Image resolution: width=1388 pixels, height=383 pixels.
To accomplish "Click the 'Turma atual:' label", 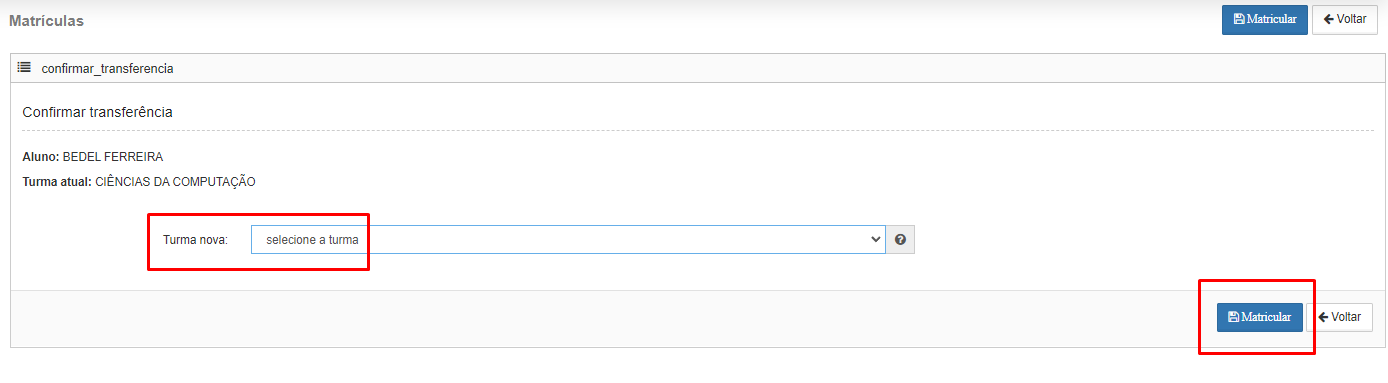I will pyautogui.click(x=57, y=182).
